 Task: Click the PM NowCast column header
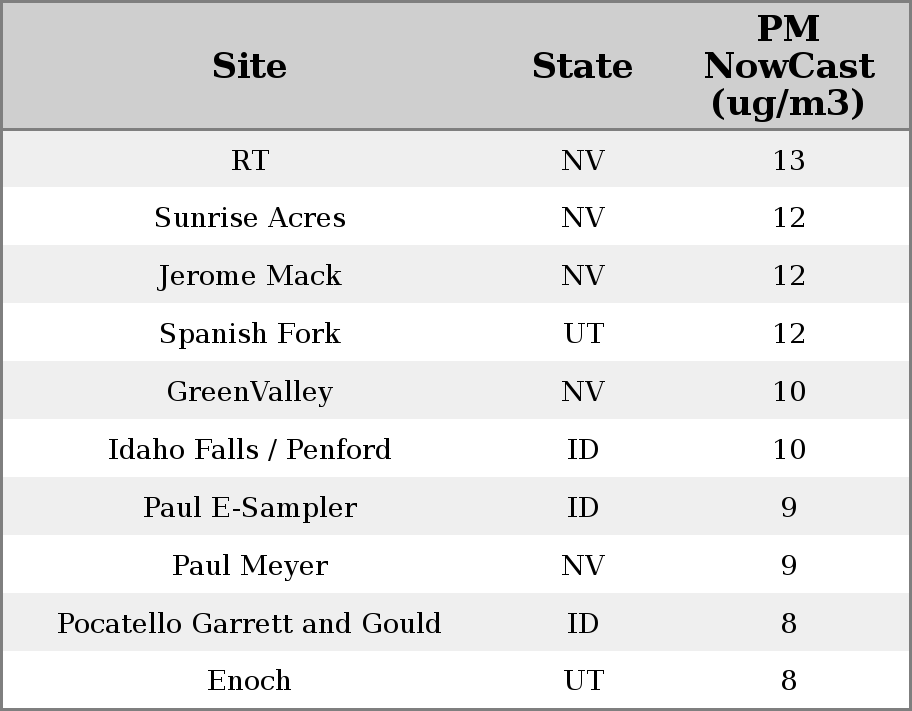[788, 66]
